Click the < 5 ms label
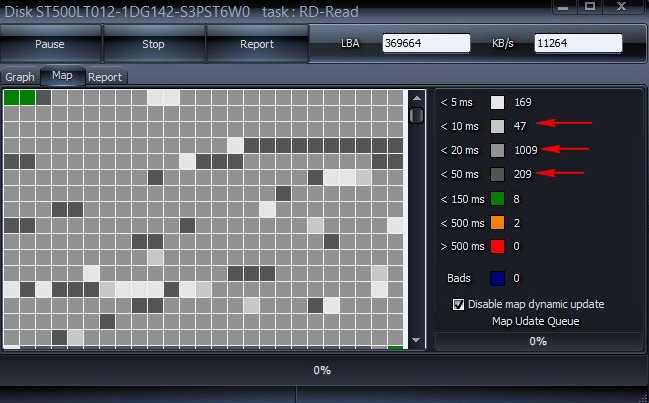 pos(457,102)
